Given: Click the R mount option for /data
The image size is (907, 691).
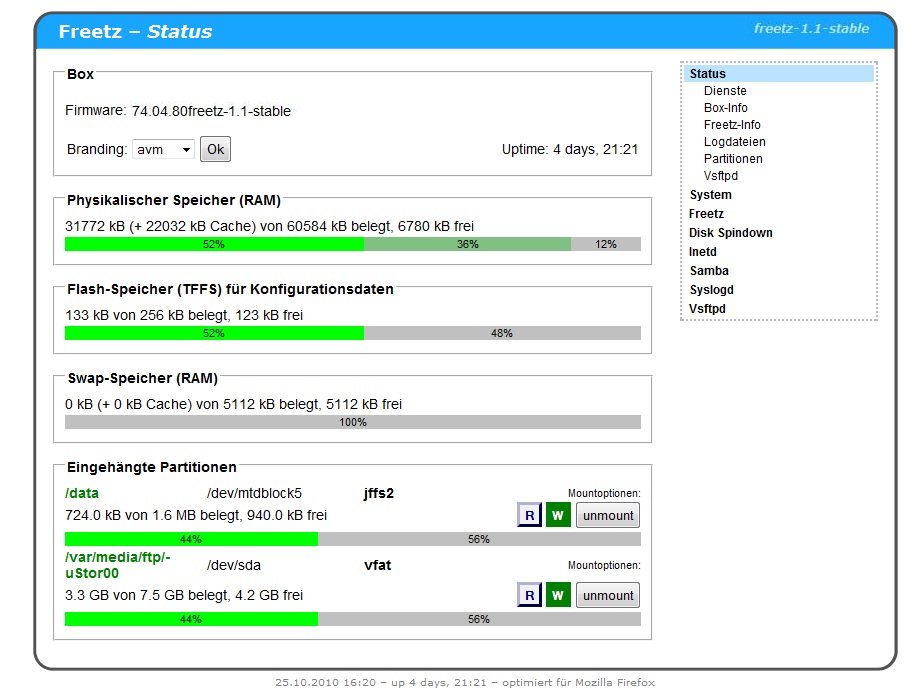Looking at the screenshot, I should click(528, 515).
